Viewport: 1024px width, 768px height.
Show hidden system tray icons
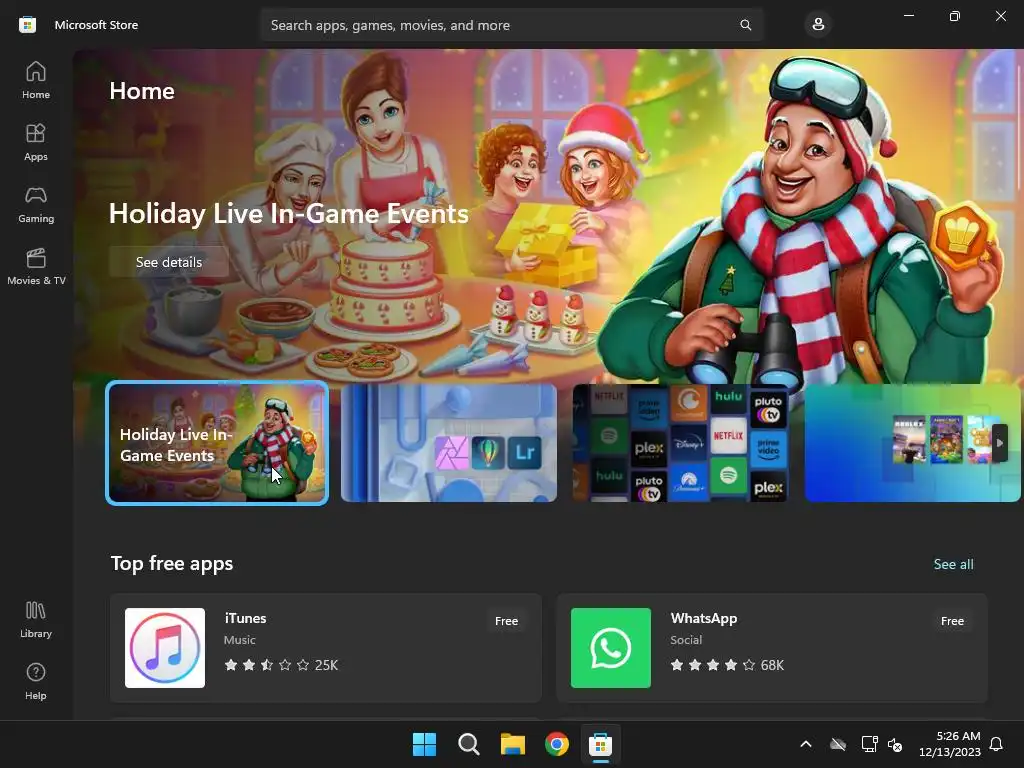point(806,744)
